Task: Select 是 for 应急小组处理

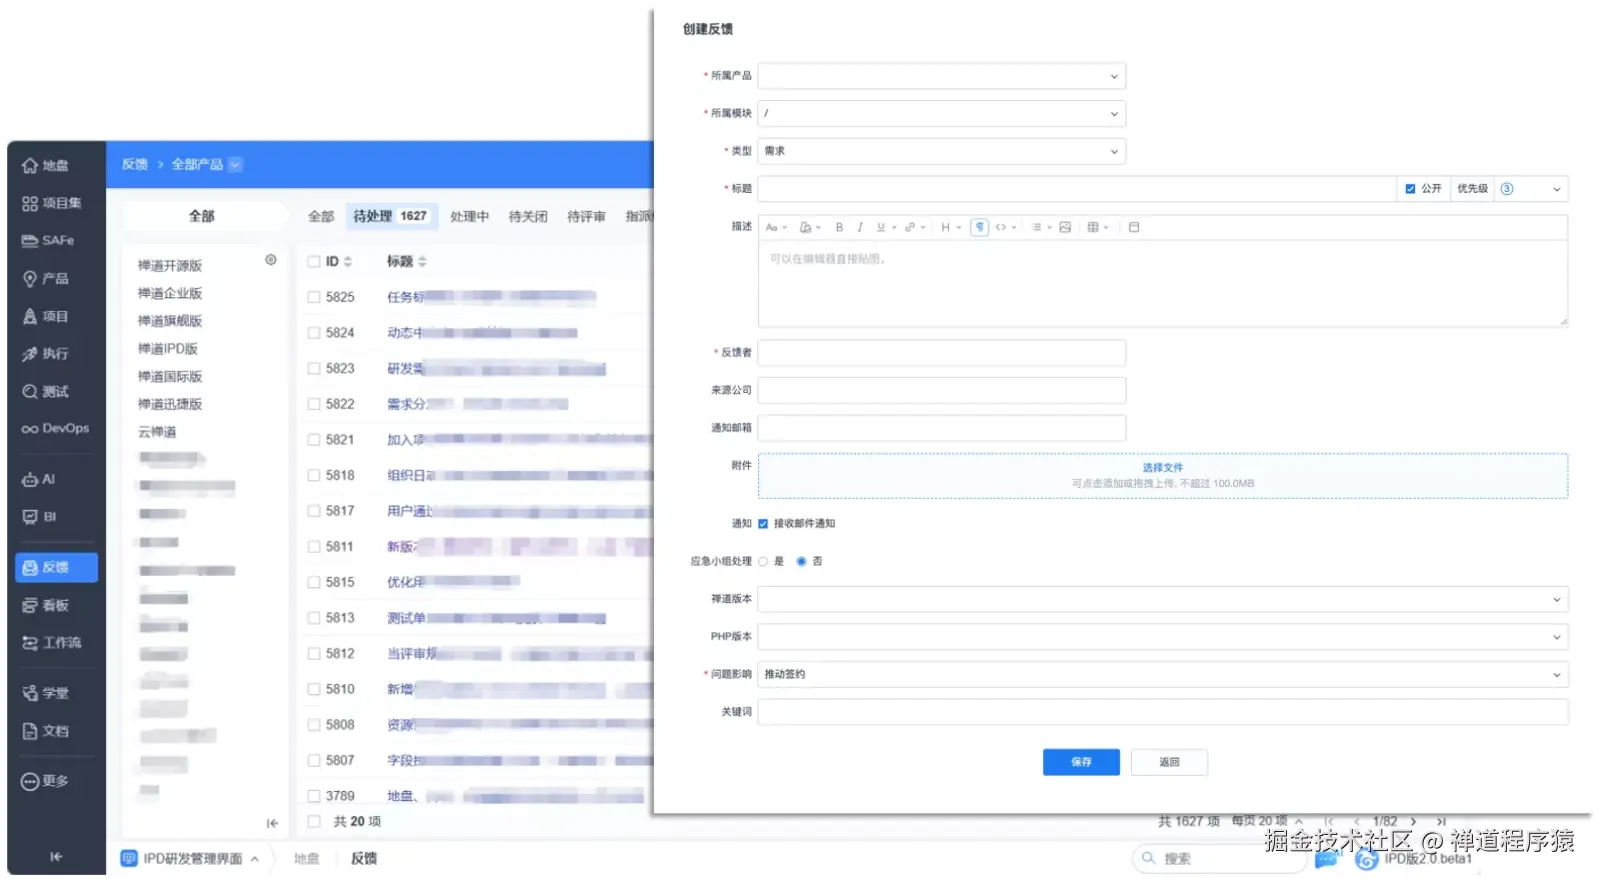Action: tap(763, 562)
